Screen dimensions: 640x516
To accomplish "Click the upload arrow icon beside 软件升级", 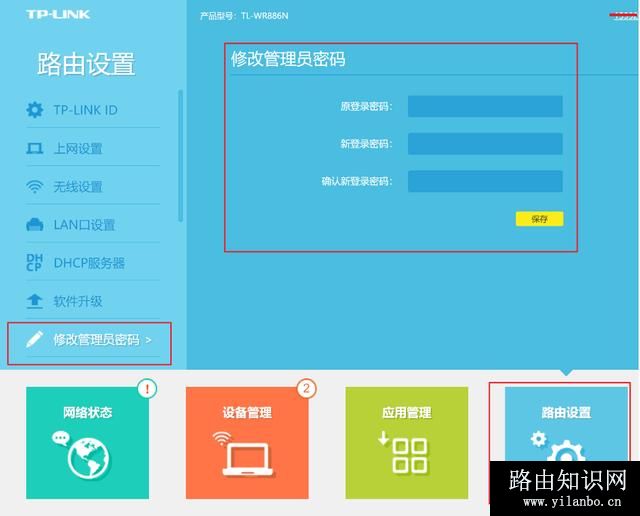I will click(35, 301).
